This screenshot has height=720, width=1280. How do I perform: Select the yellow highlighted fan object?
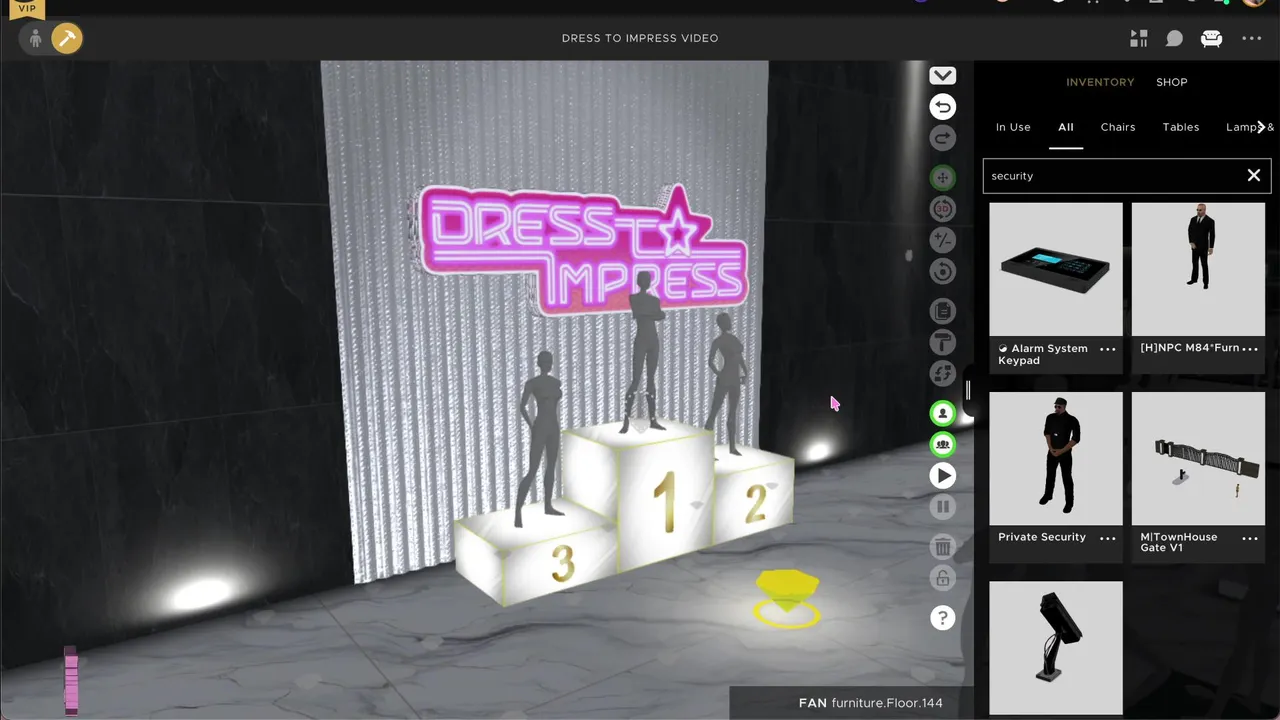[x=788, y=597]
